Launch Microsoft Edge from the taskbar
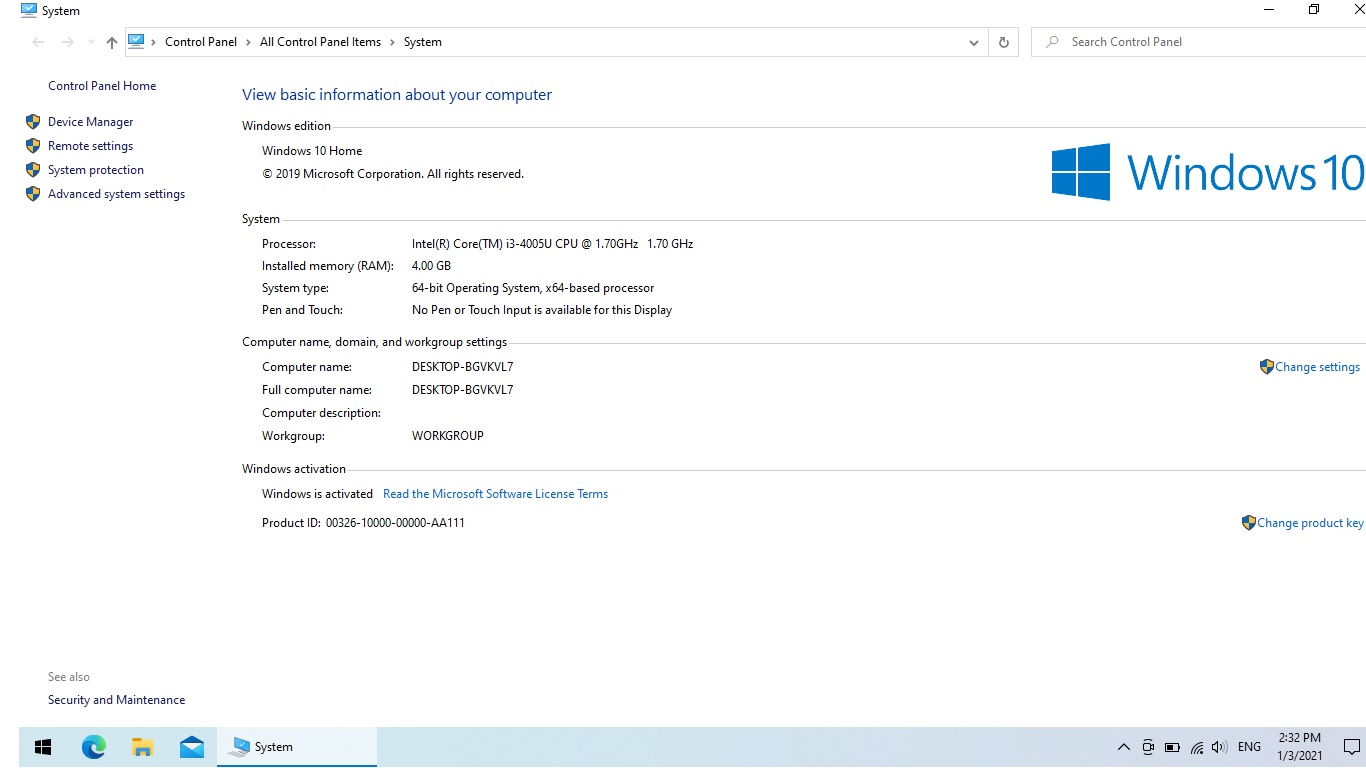Image resolution: width=1366 pixels, height=768 pixels. [94, 747]
